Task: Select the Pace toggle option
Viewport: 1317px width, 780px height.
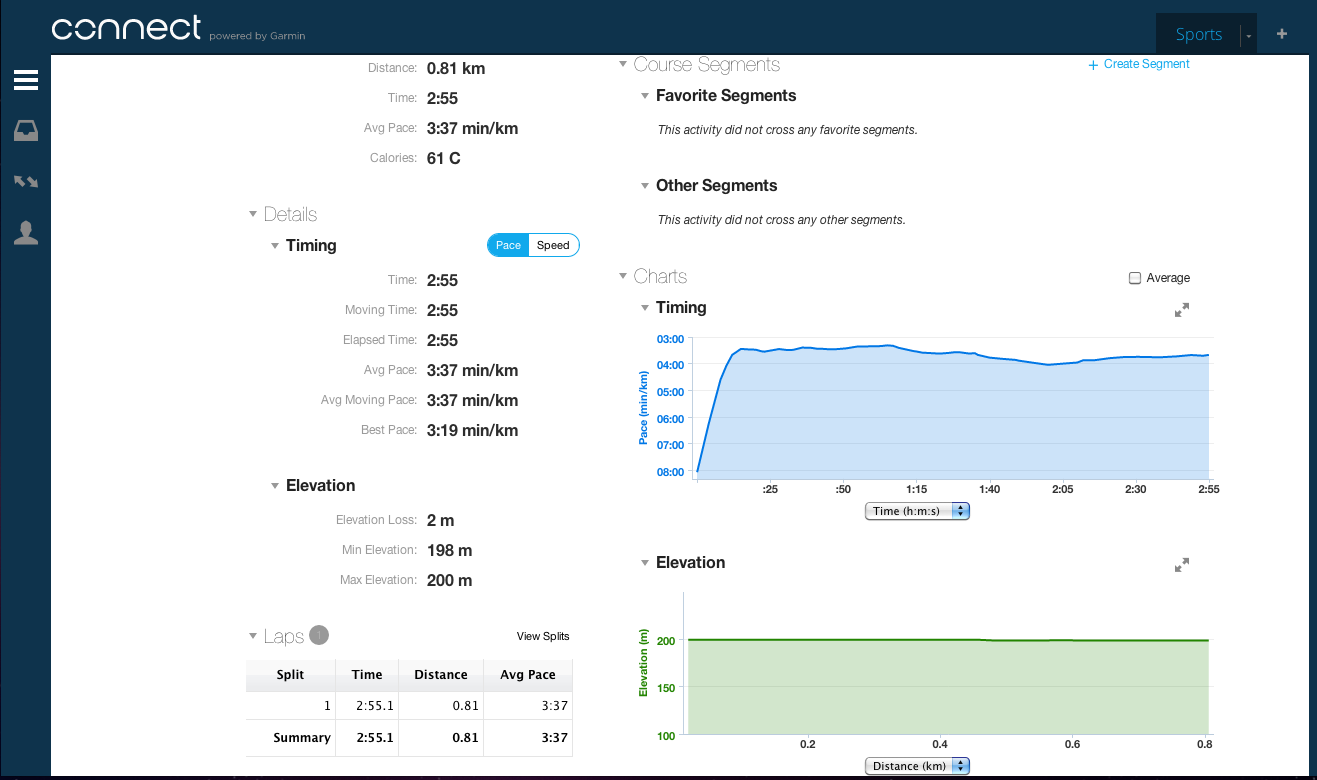Action: [508, 245]
